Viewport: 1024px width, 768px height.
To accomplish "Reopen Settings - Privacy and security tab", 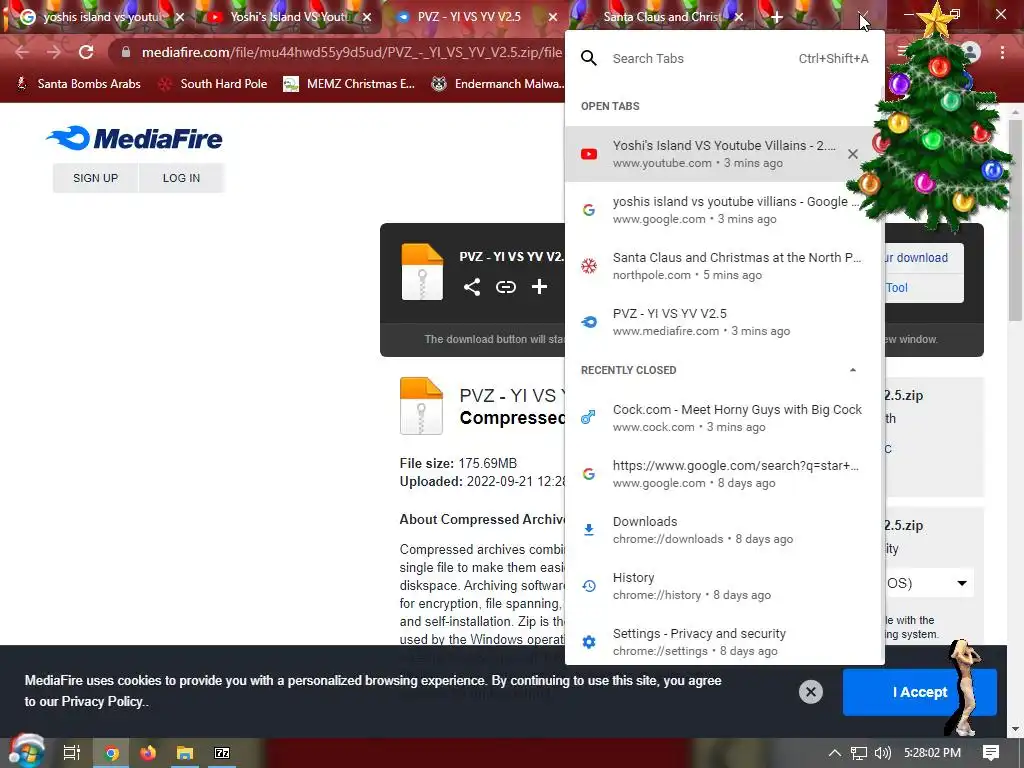I will 725,642.
